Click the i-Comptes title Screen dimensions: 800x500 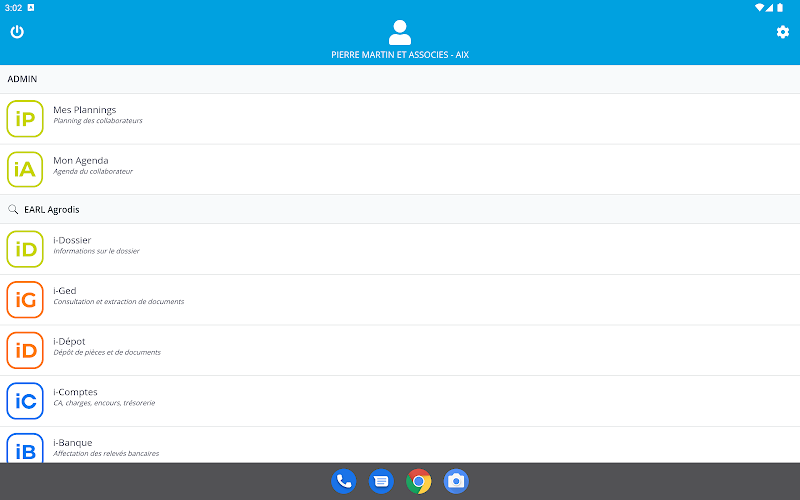tap(75, 392)
